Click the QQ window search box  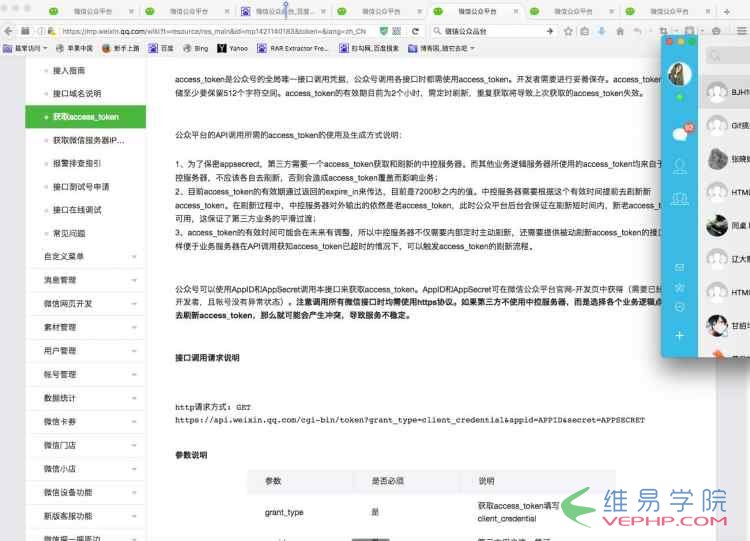pyautogui.click(x=728, y=56)
